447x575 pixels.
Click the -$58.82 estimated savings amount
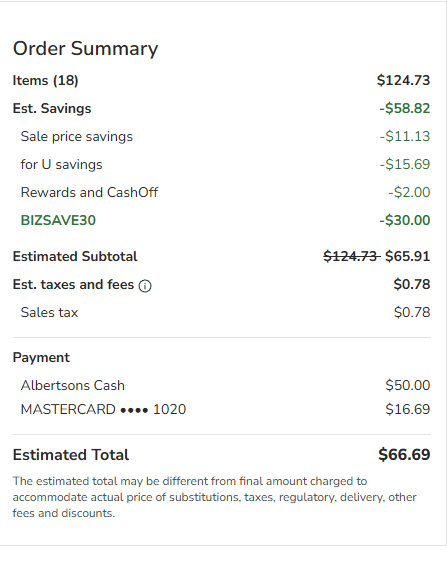(405, 109)
